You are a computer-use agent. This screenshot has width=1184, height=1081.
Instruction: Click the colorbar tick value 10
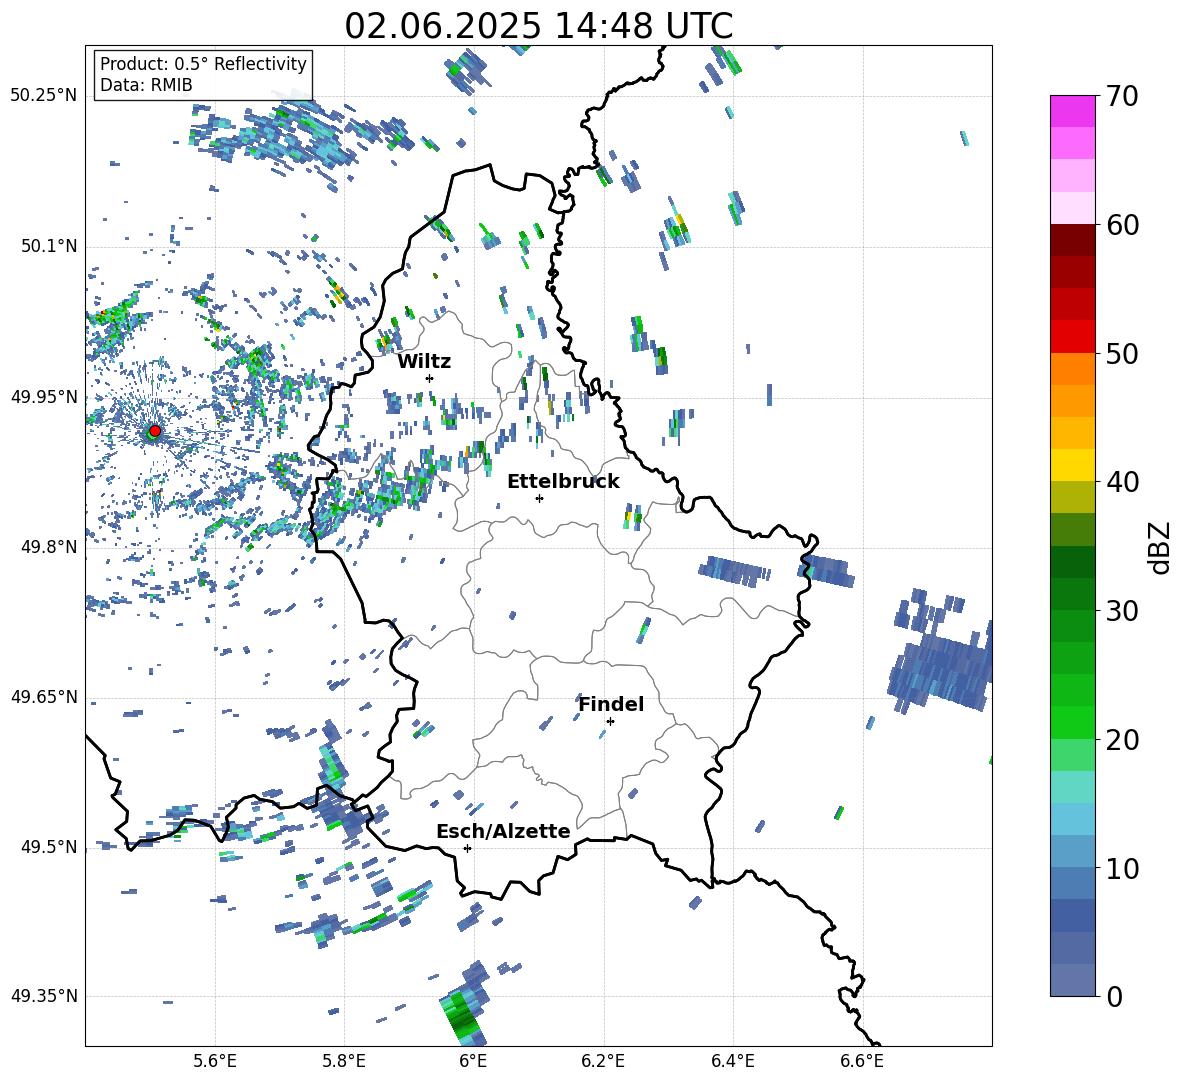[1121, 868]
